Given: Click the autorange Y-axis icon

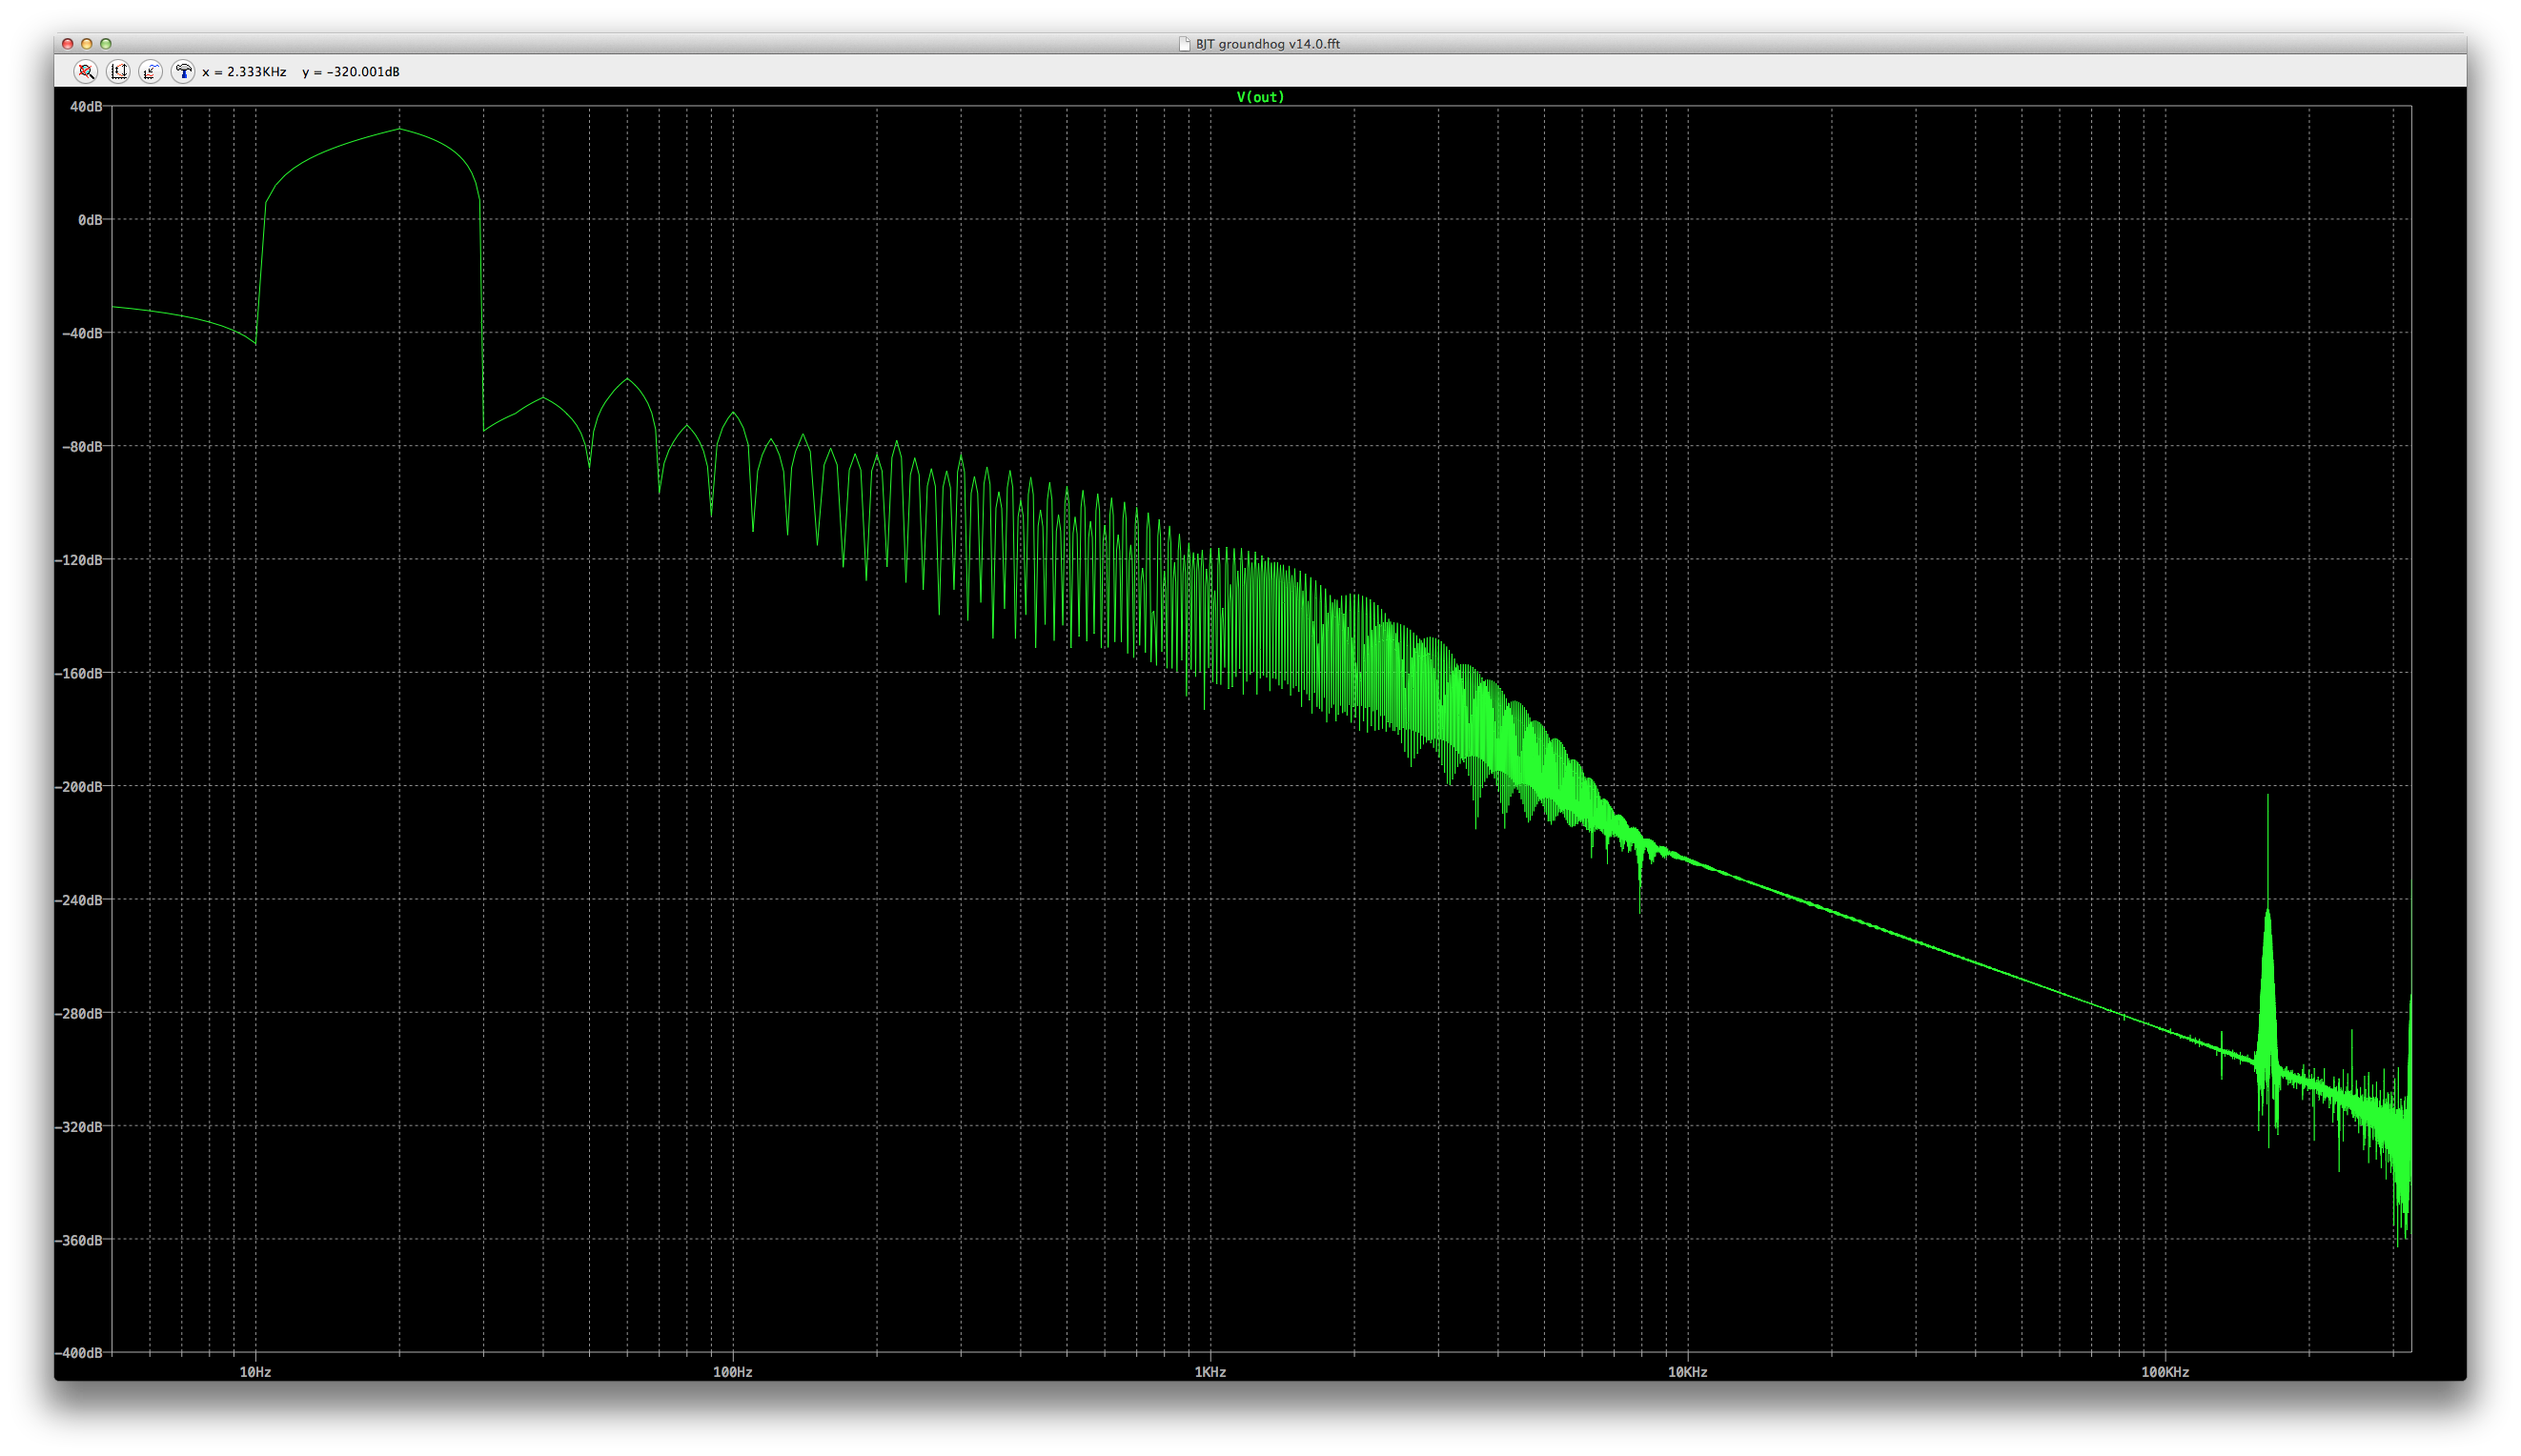Looking at the screenshot, I should (118, 71).
